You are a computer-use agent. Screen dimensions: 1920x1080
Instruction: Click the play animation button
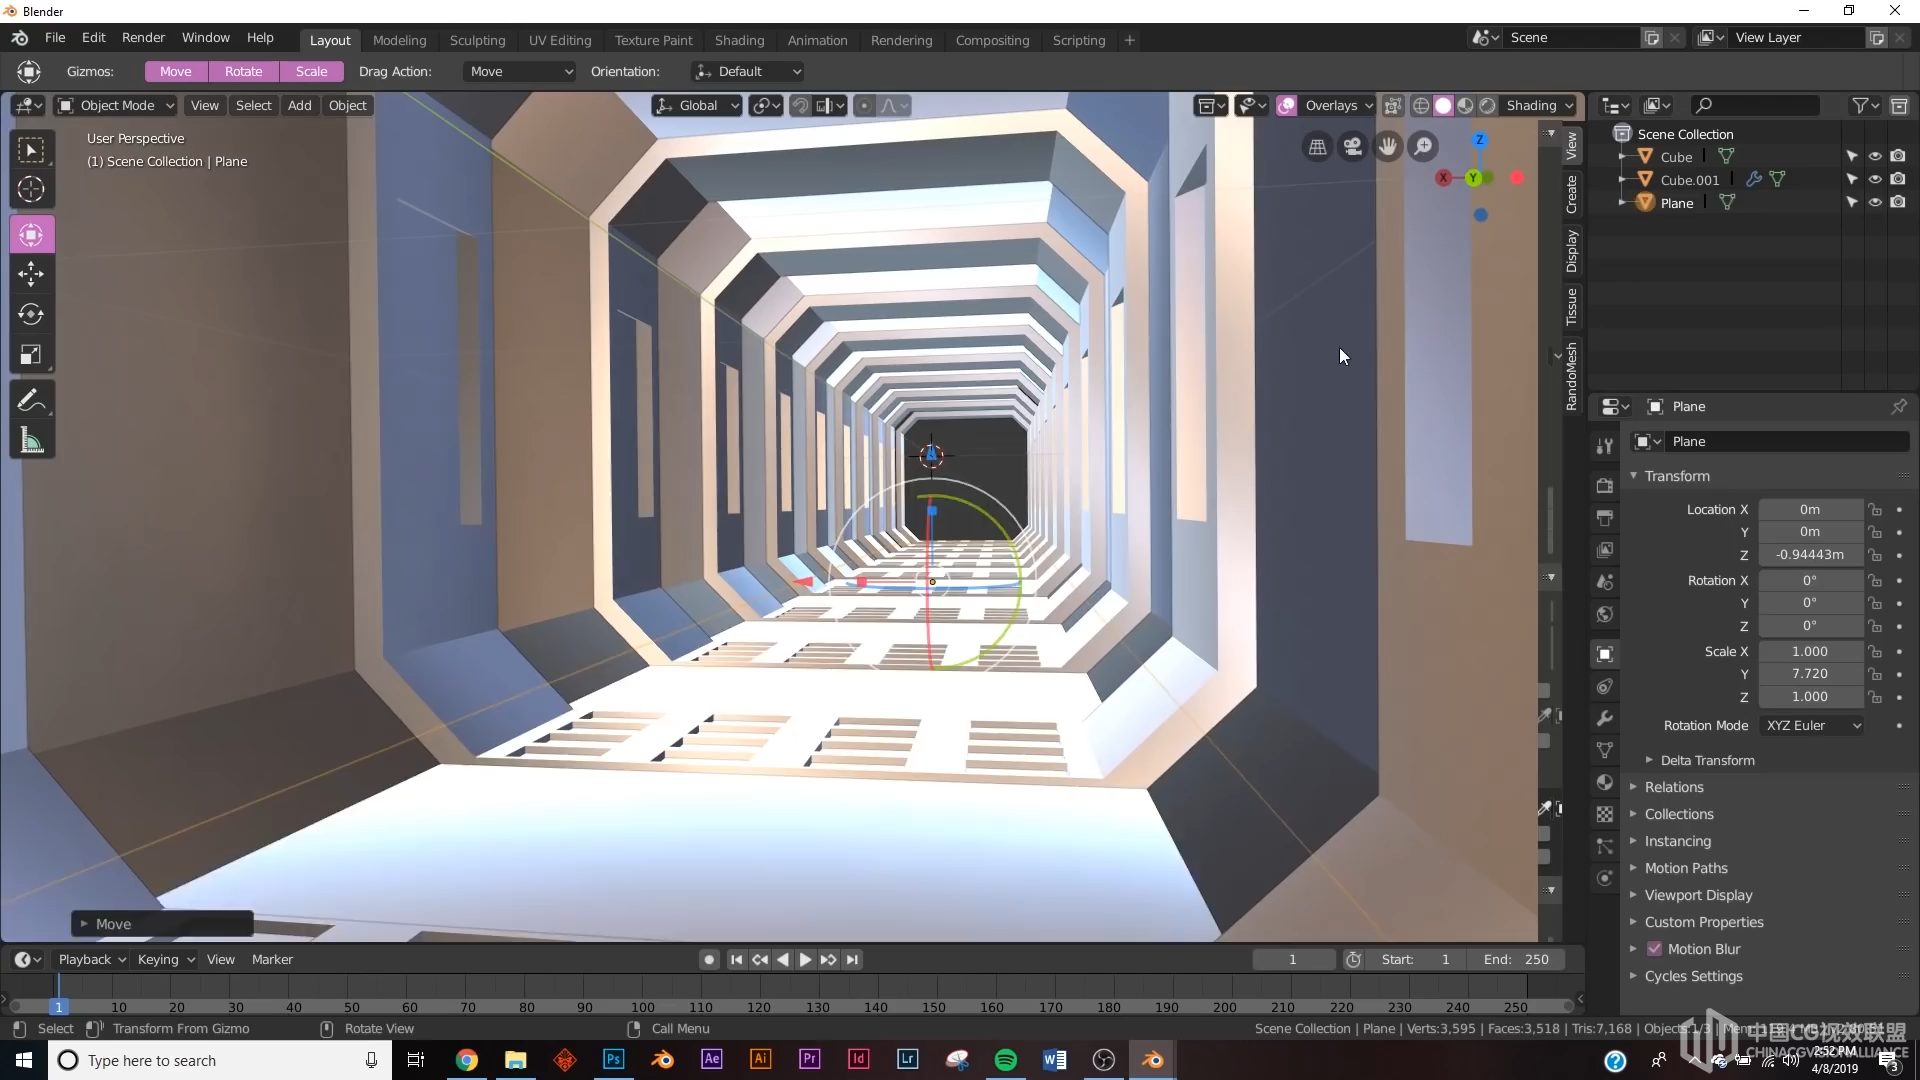[x=805, y=959]
